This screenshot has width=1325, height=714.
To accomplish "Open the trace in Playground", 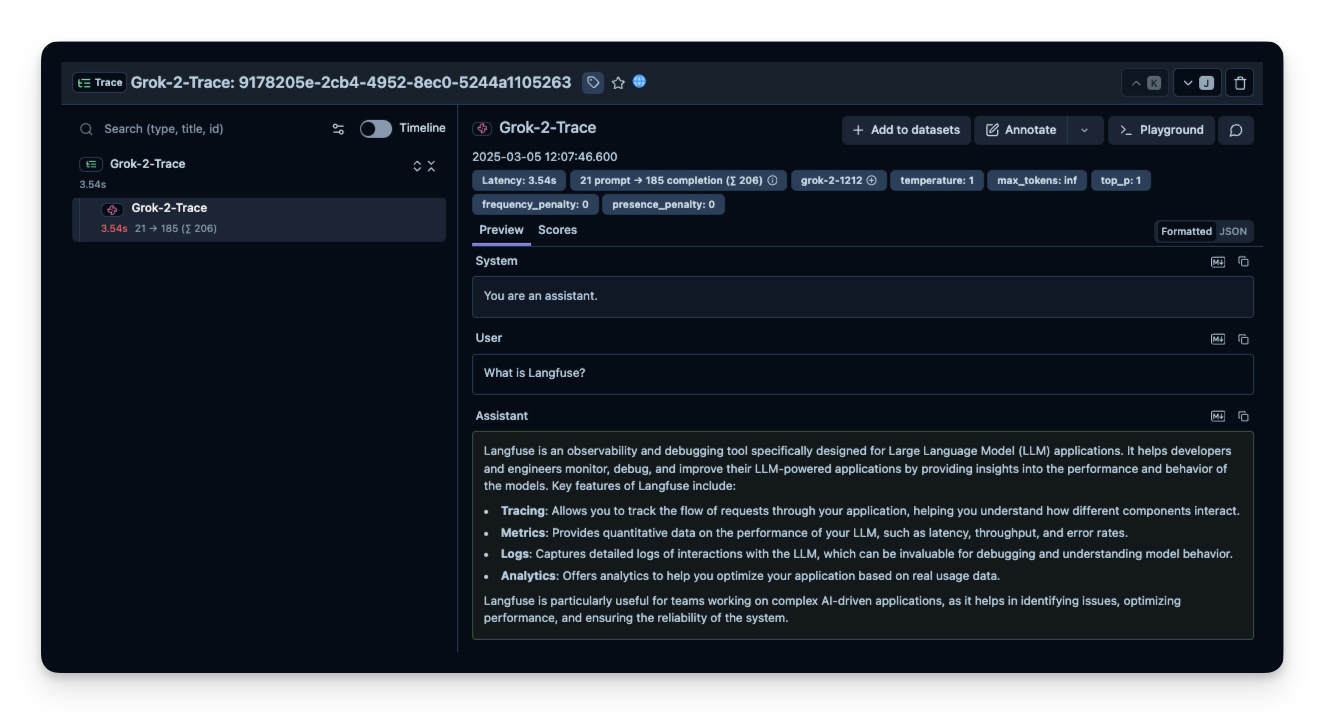I will 1161,130.
